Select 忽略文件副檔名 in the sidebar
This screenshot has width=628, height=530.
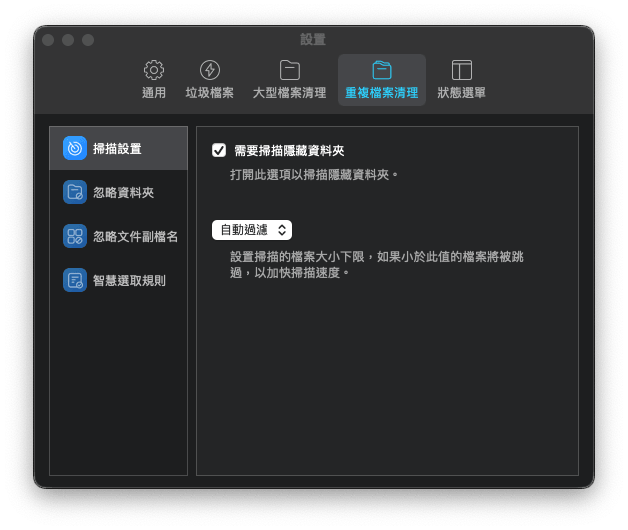coord(119,236)
